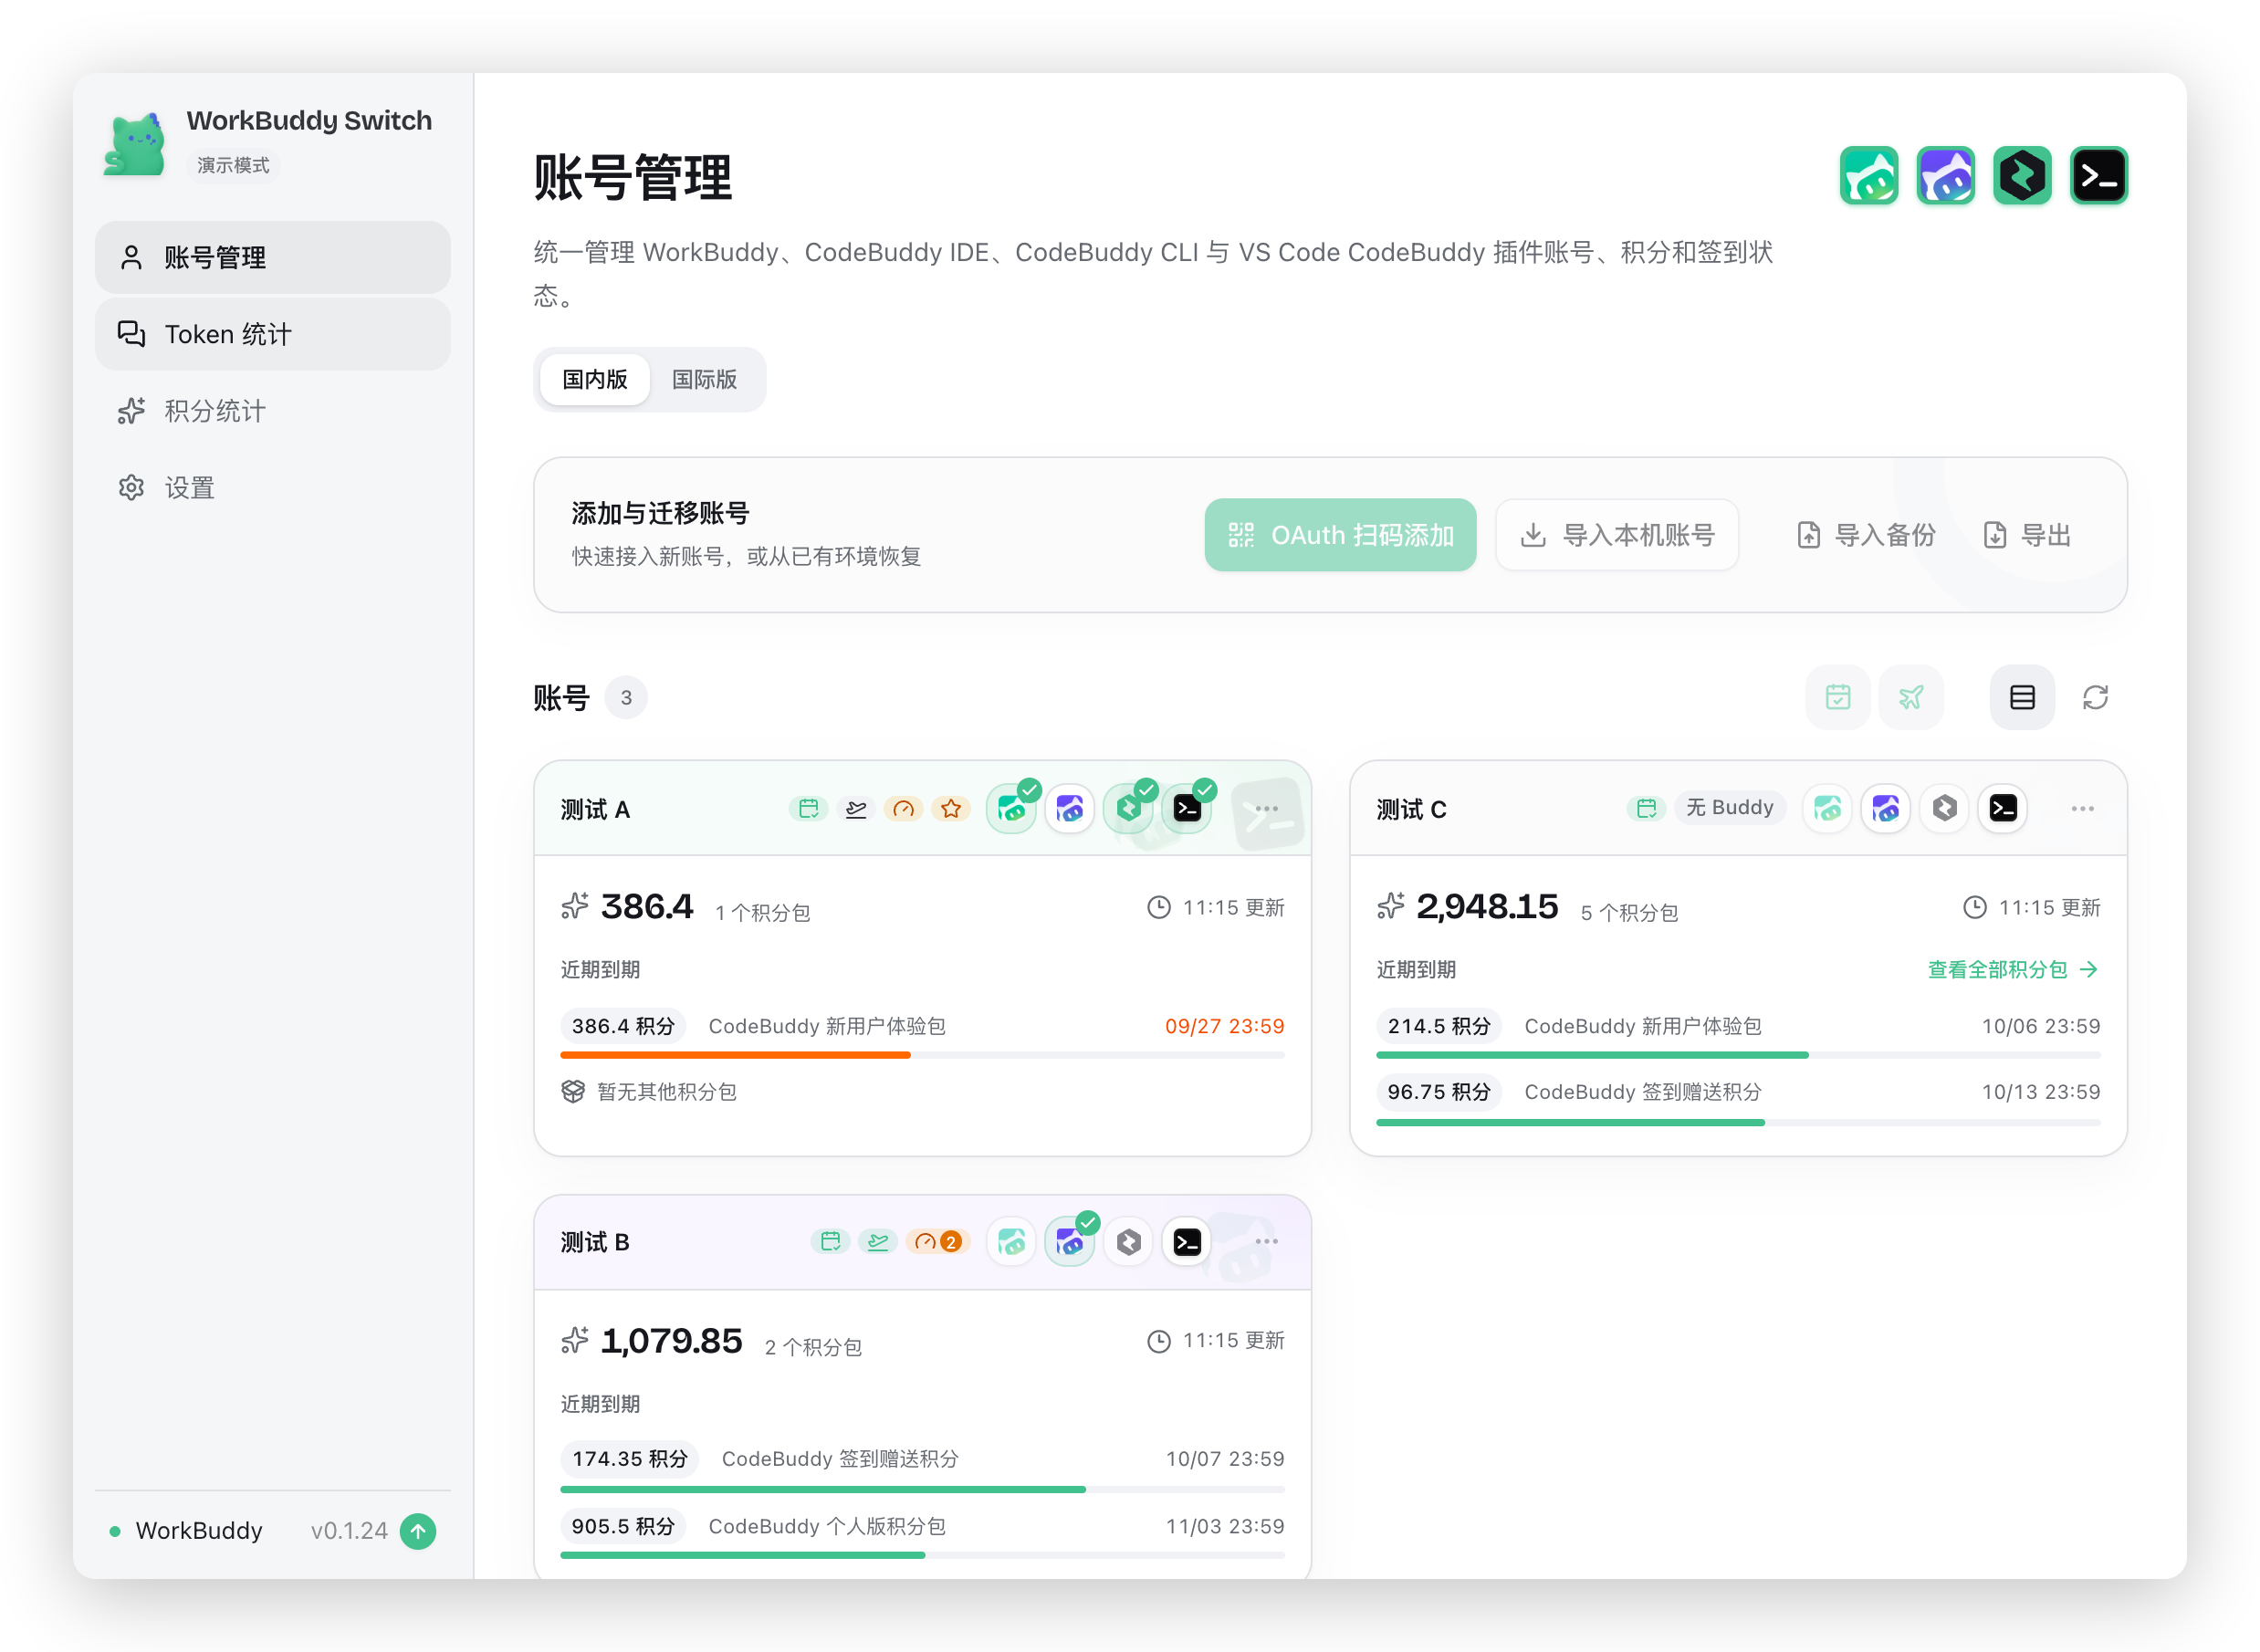Click the OAuth 扫码添加 button
The width and height of the screenshot is (2260, 1652).
tap(1340, 535)
